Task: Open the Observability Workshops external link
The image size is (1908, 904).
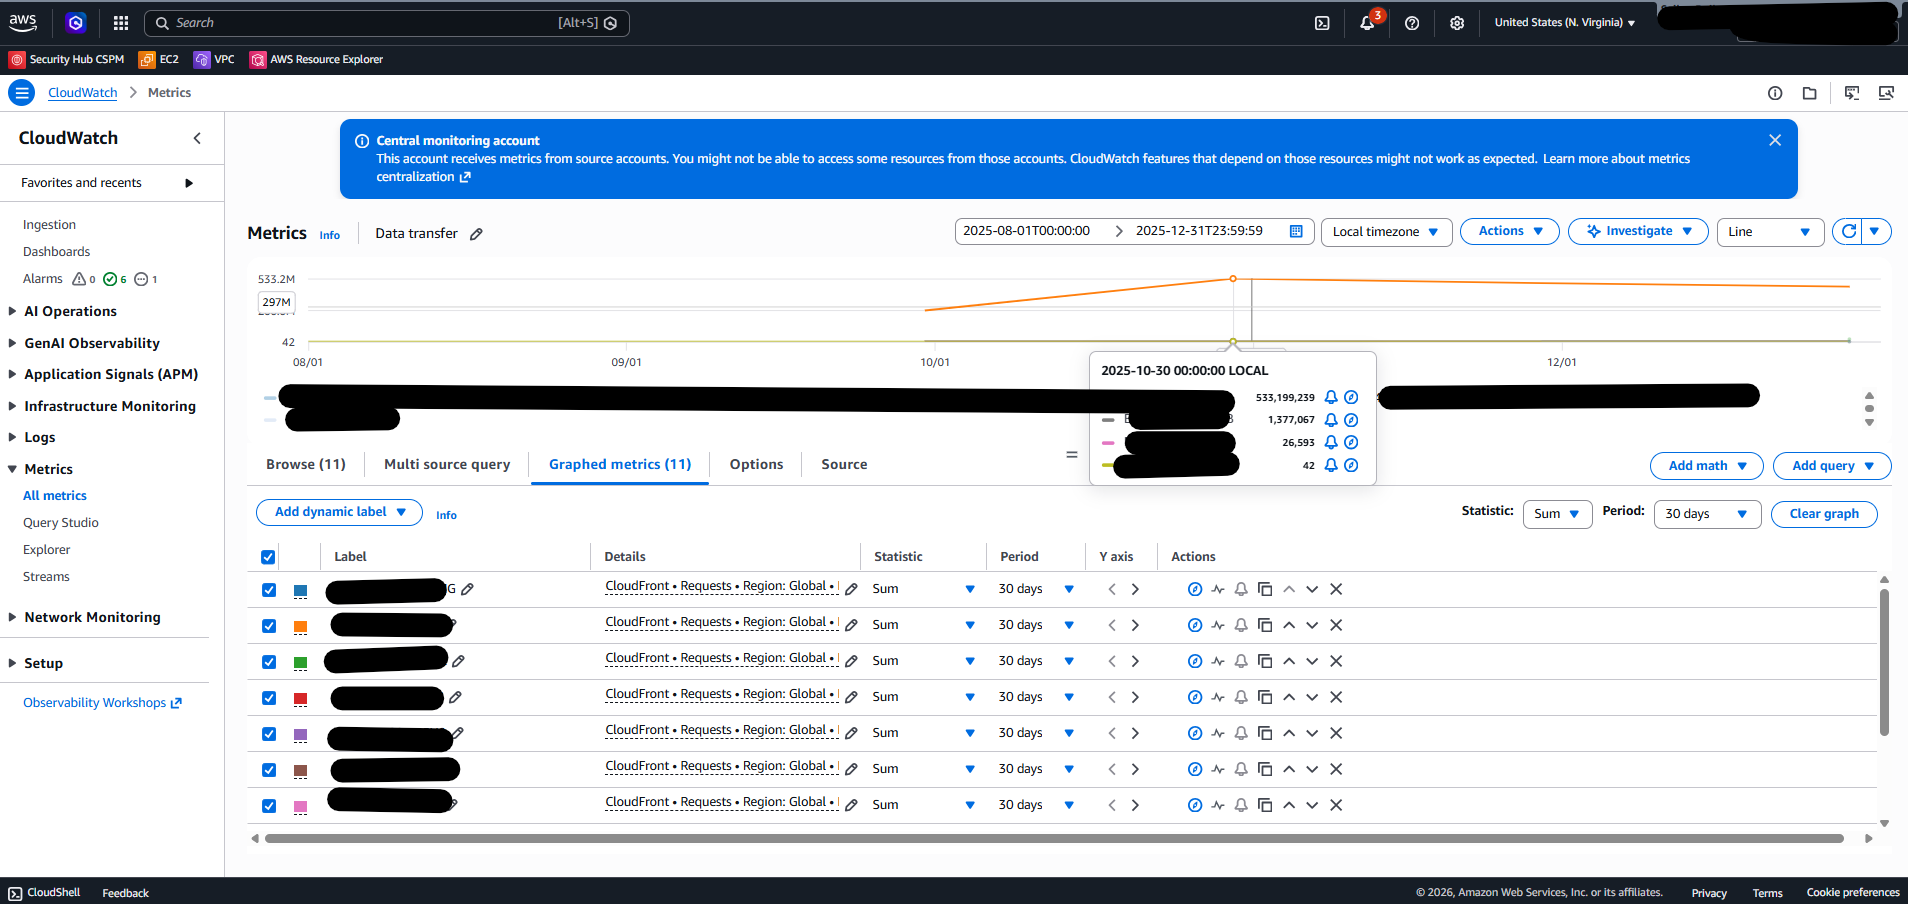Action: pos(102,703)
